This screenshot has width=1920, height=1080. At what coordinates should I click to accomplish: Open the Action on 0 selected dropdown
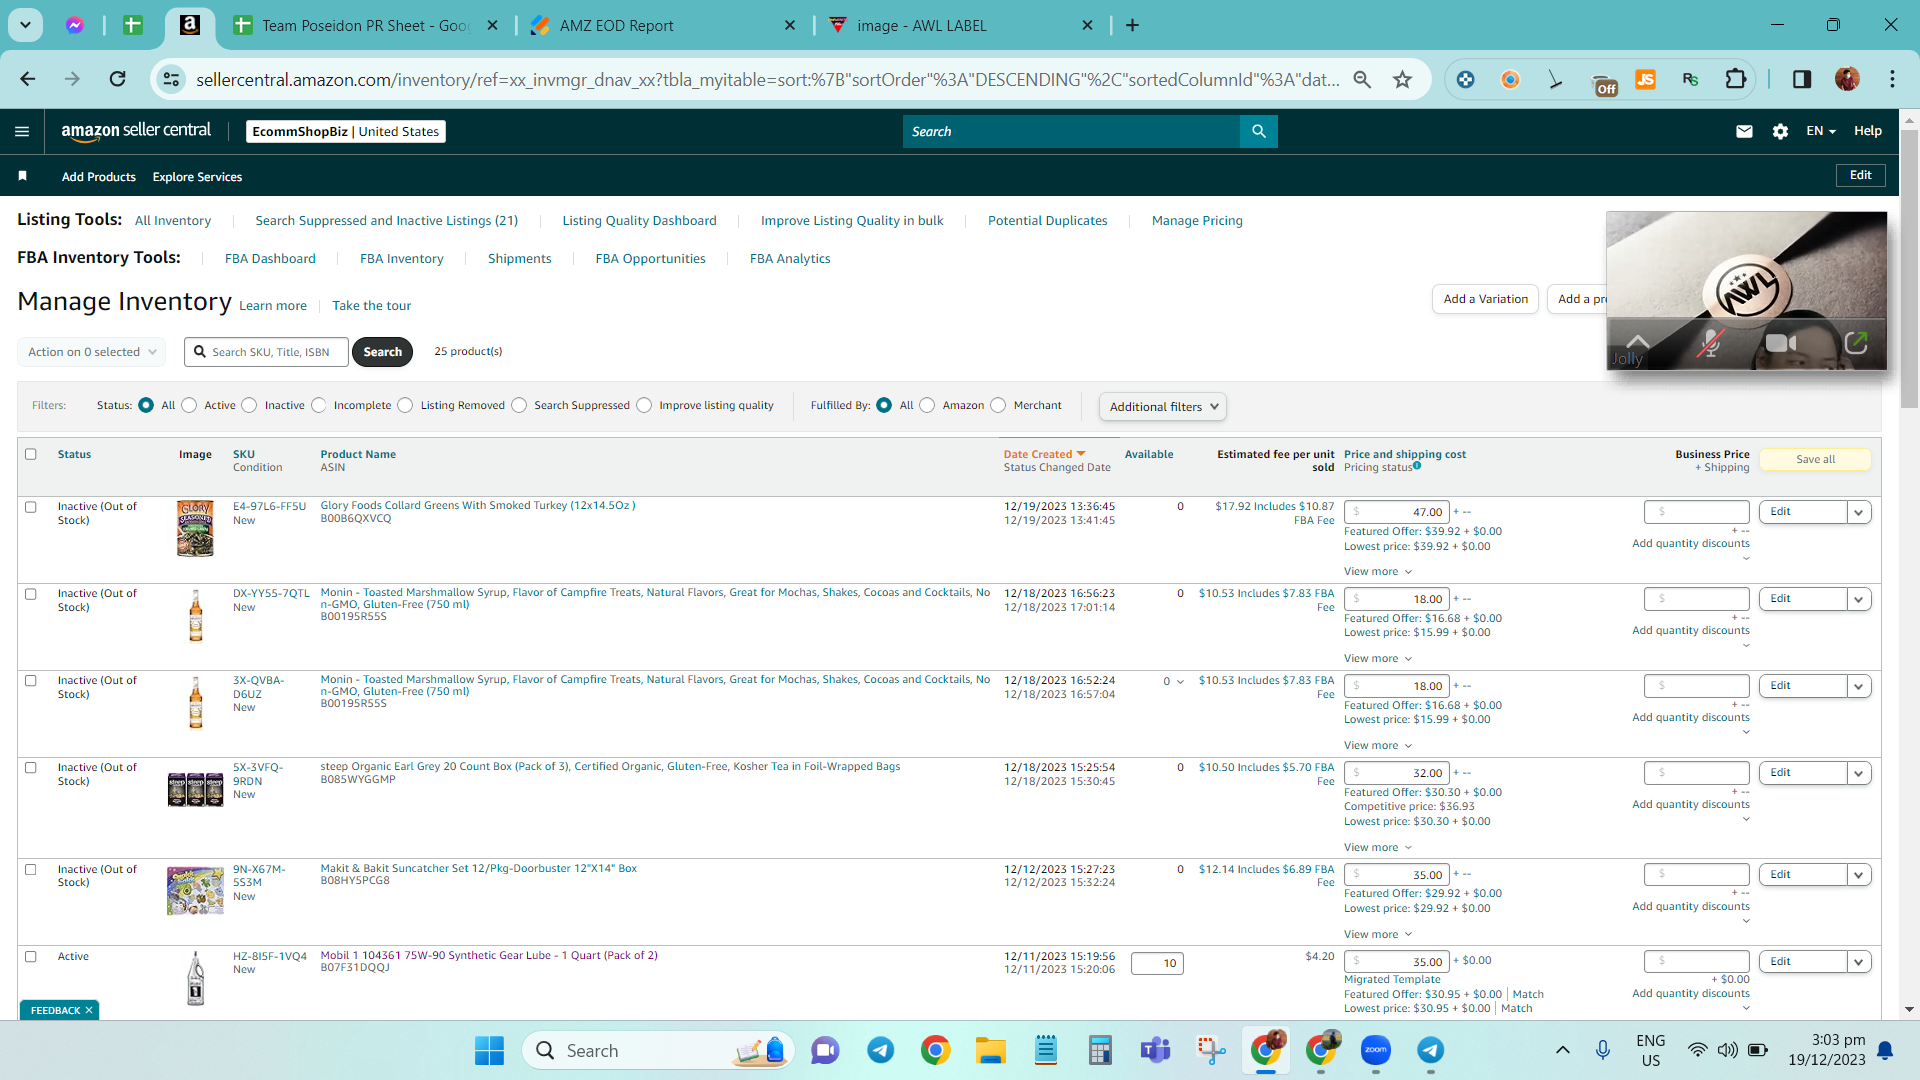(92, 352)
